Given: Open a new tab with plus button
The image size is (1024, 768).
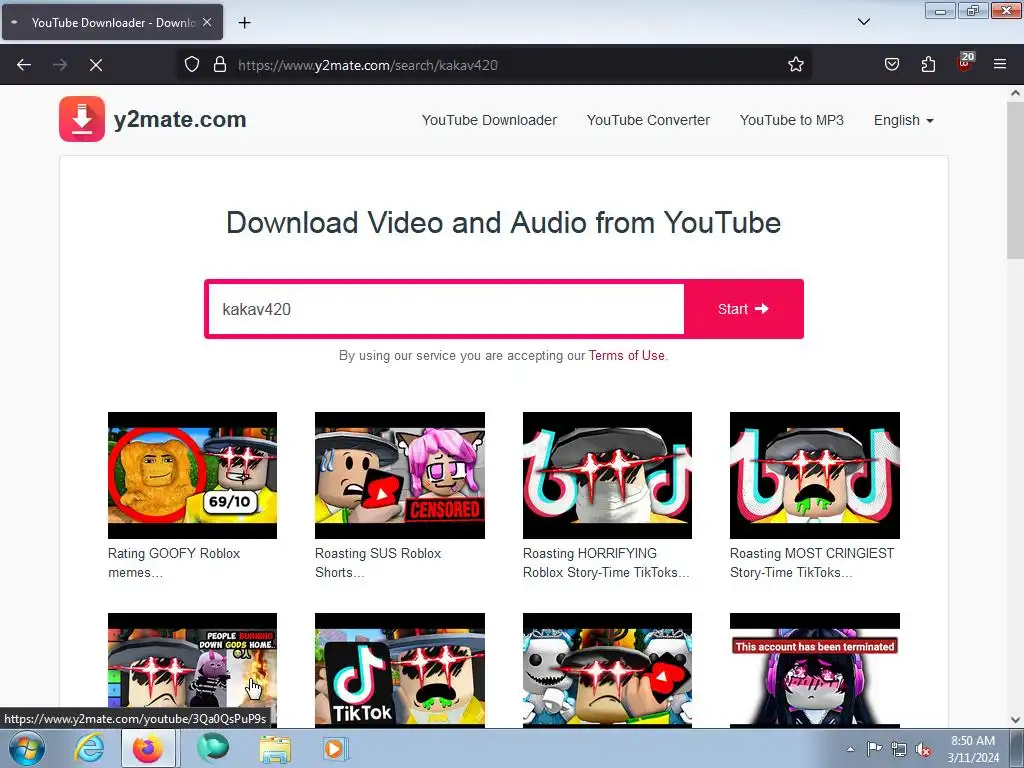Looking at the screenshot, I should click(244, 23).
